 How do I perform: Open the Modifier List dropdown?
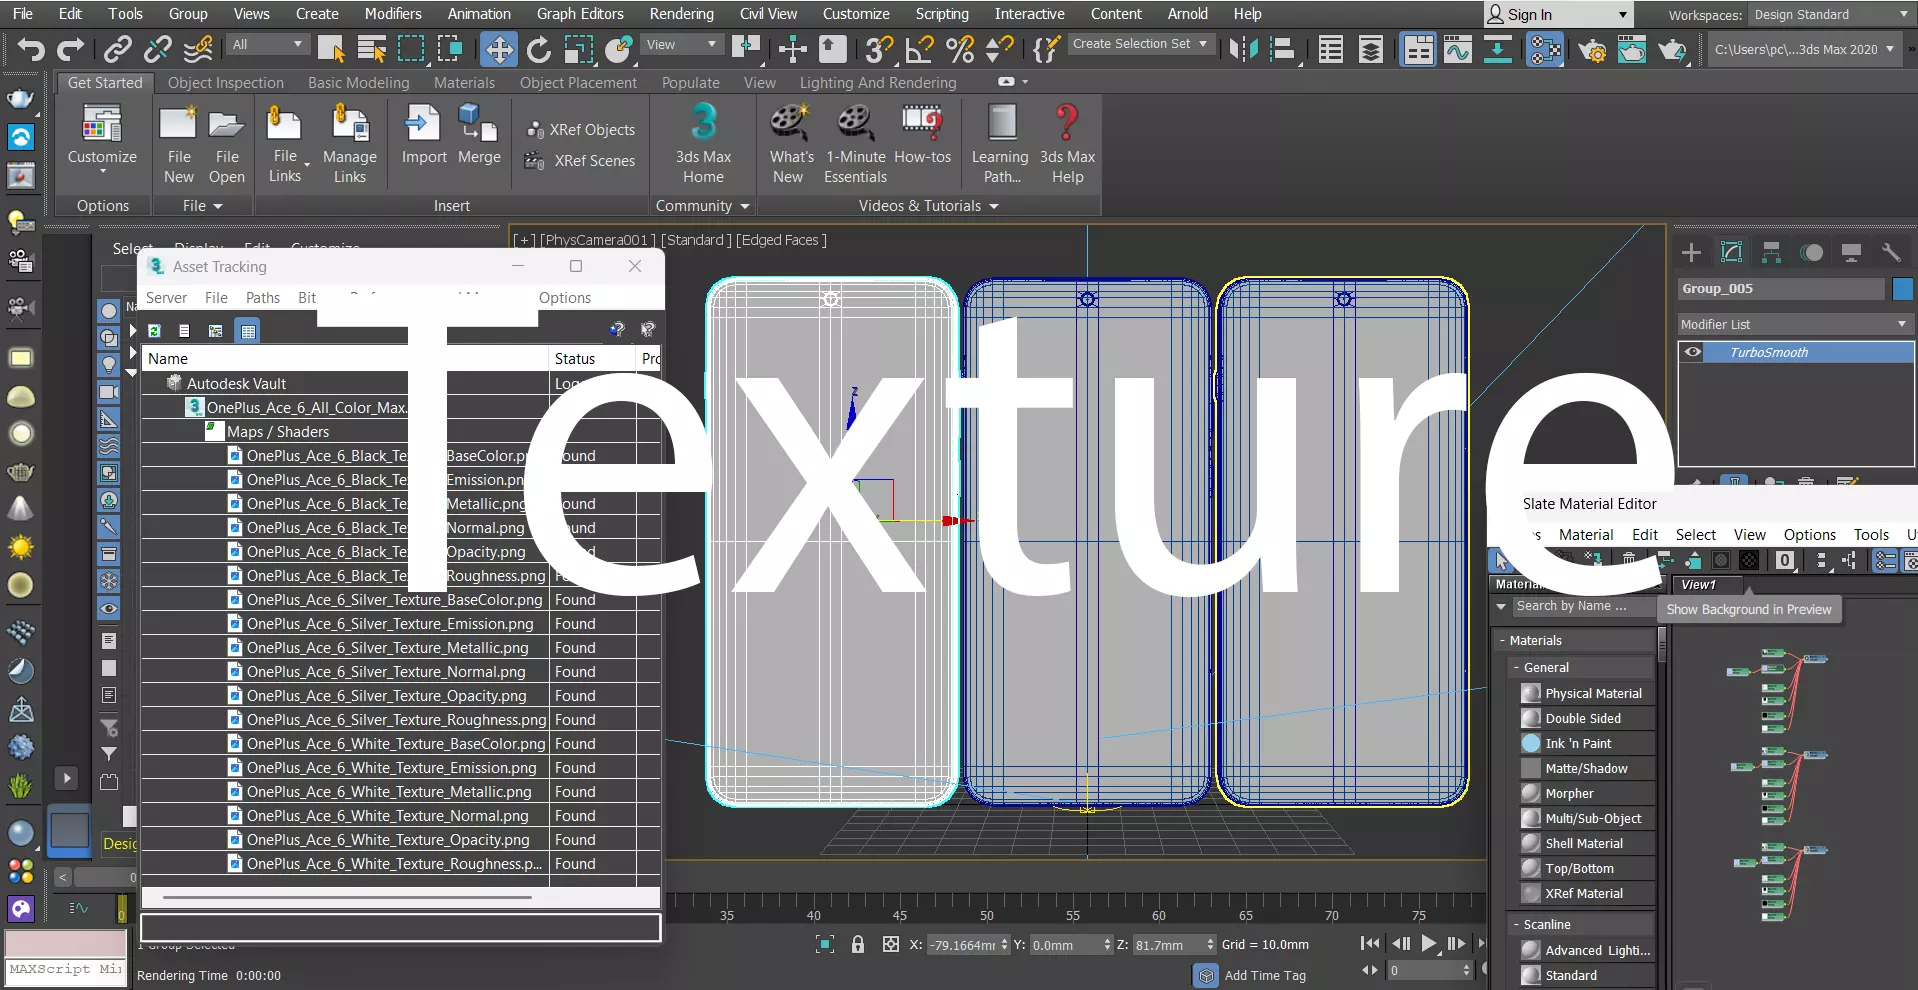click(1794, 324)
